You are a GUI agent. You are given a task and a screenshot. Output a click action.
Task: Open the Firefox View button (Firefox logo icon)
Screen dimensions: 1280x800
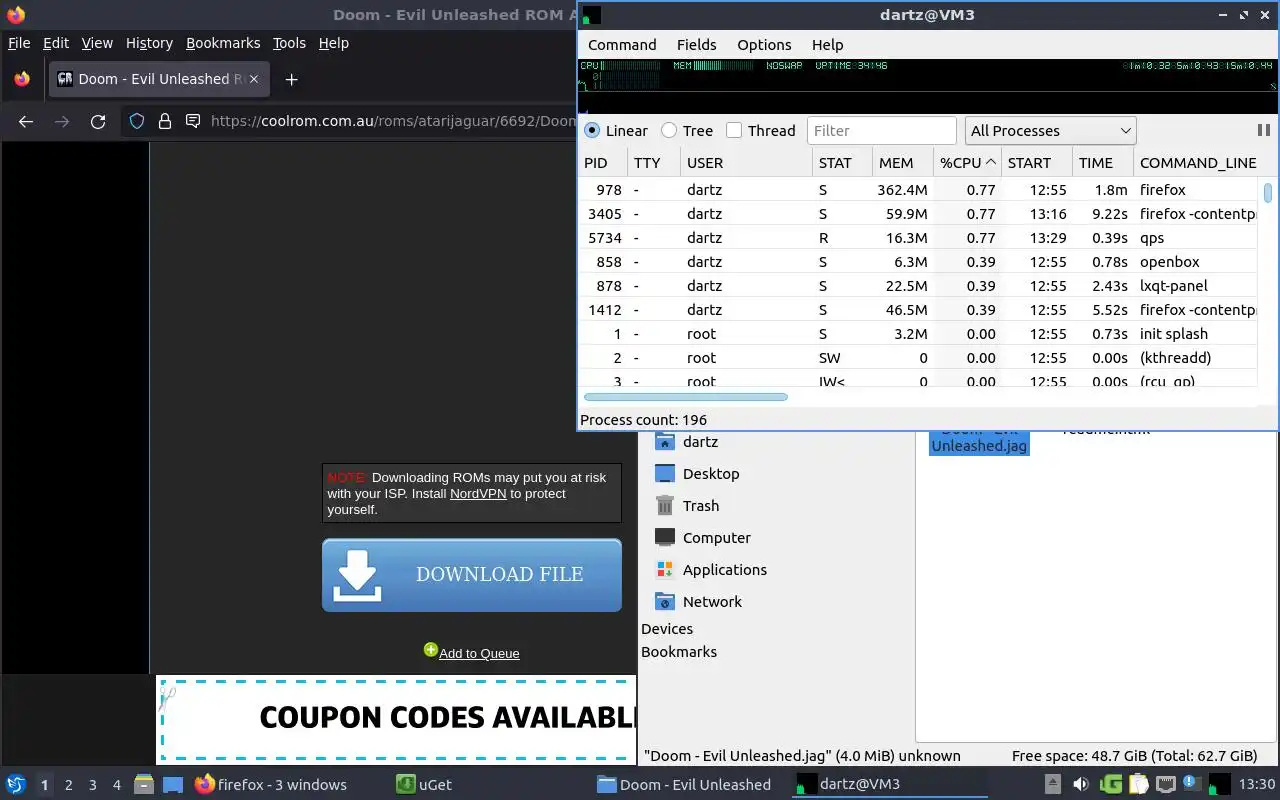22,79
